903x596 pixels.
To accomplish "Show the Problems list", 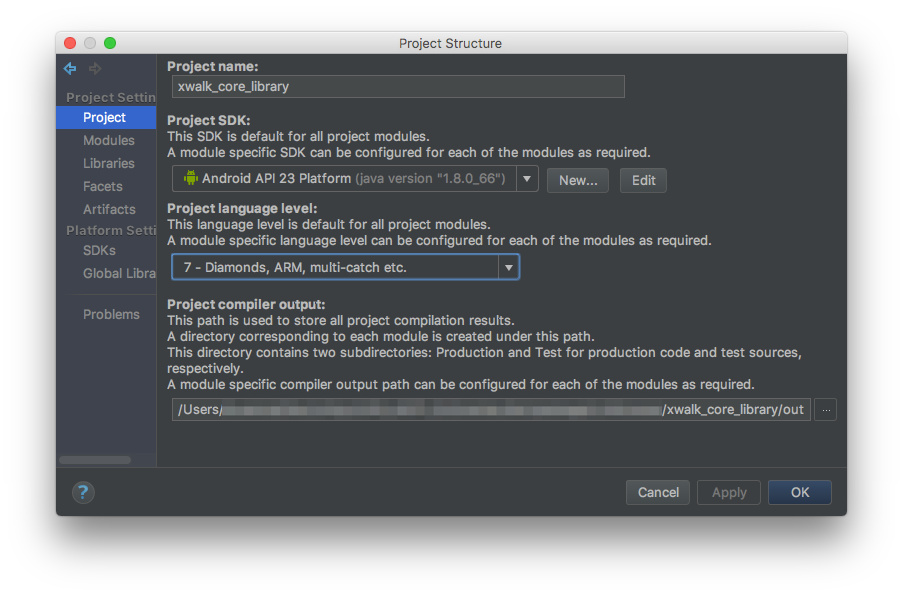I will coord(111,314).
